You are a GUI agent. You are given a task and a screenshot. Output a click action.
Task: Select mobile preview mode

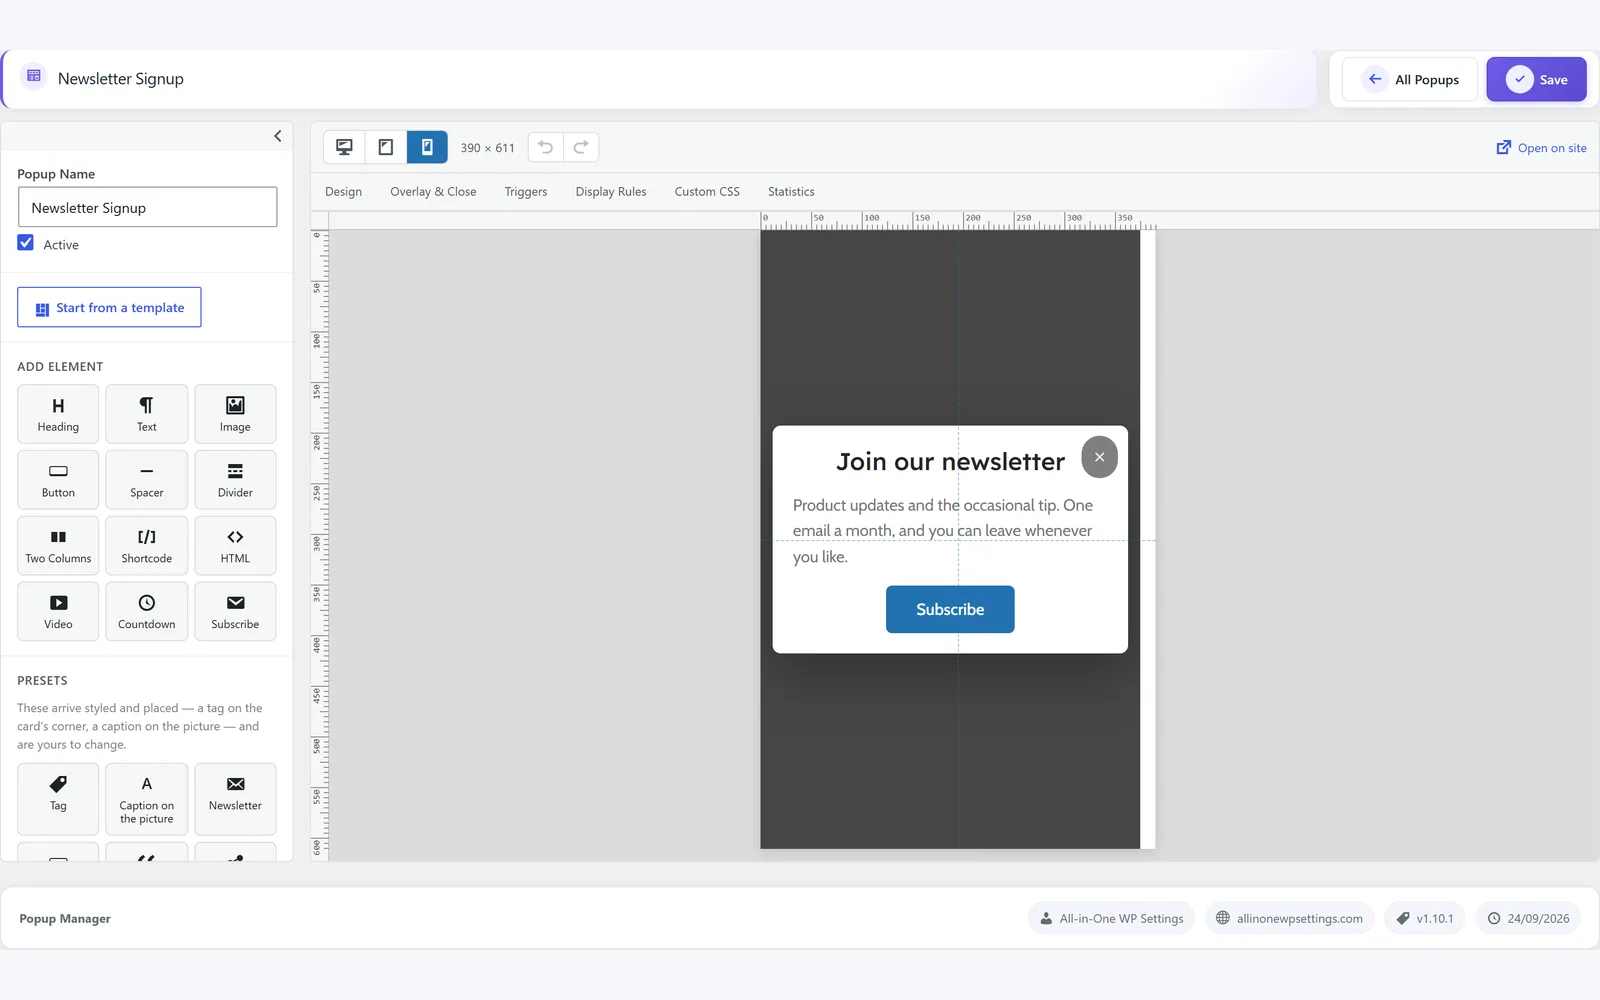pyautogui.click(x=427, y=147)
